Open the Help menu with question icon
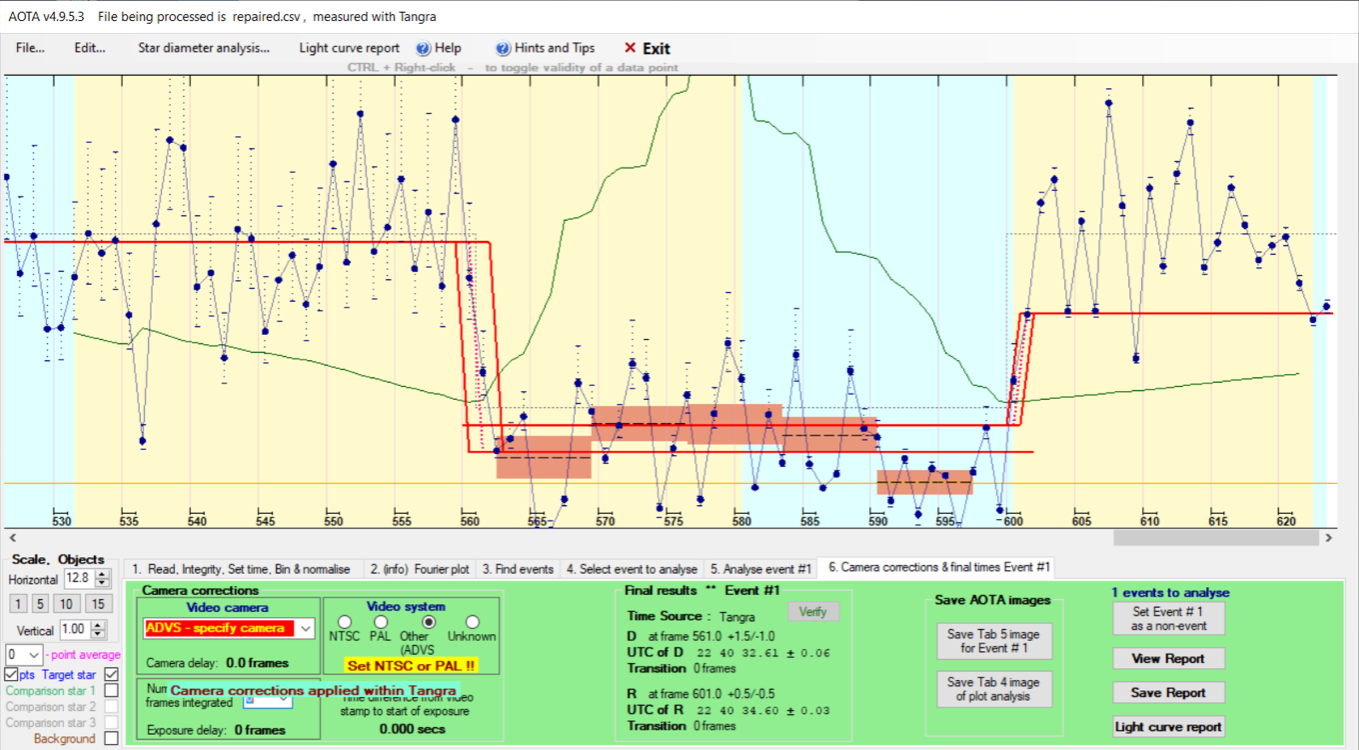The height and width of the screenshot is (750, 1359). [438, 48]
